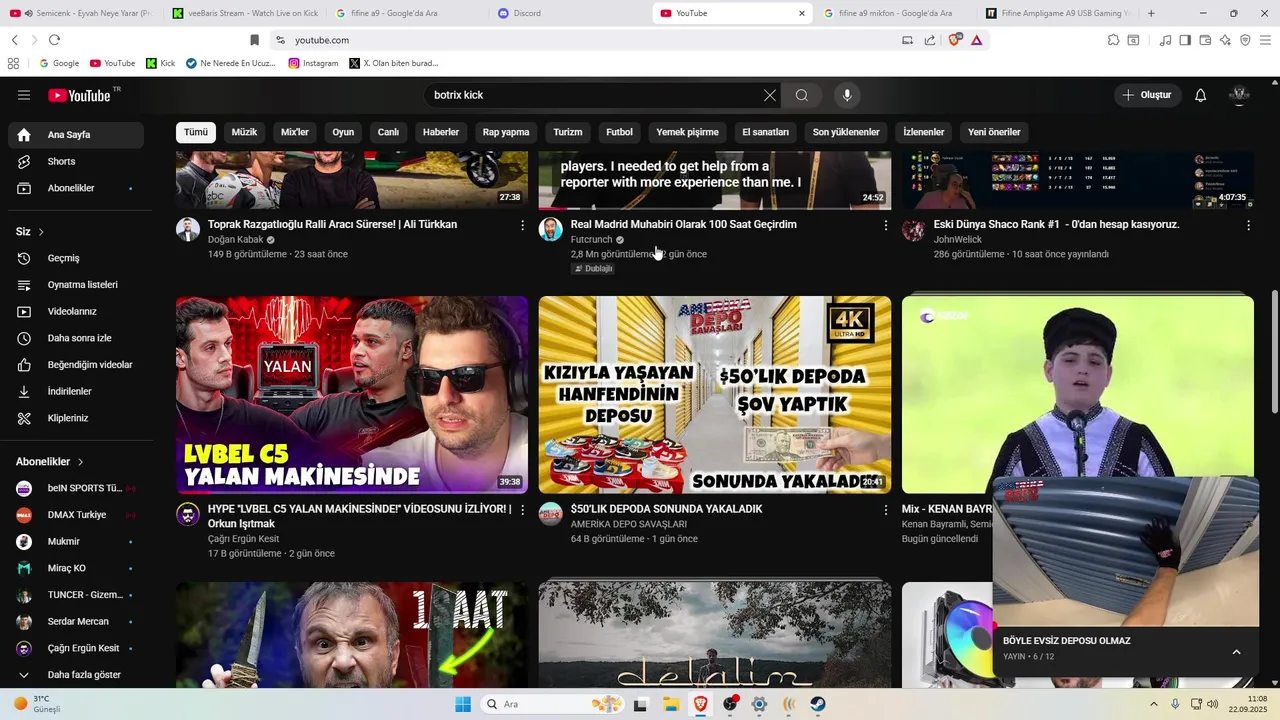Image resolution: width=1280 pixels, height=720 pixels.
Task: Click the mini player video preview
Action: tap(1126, 551)
